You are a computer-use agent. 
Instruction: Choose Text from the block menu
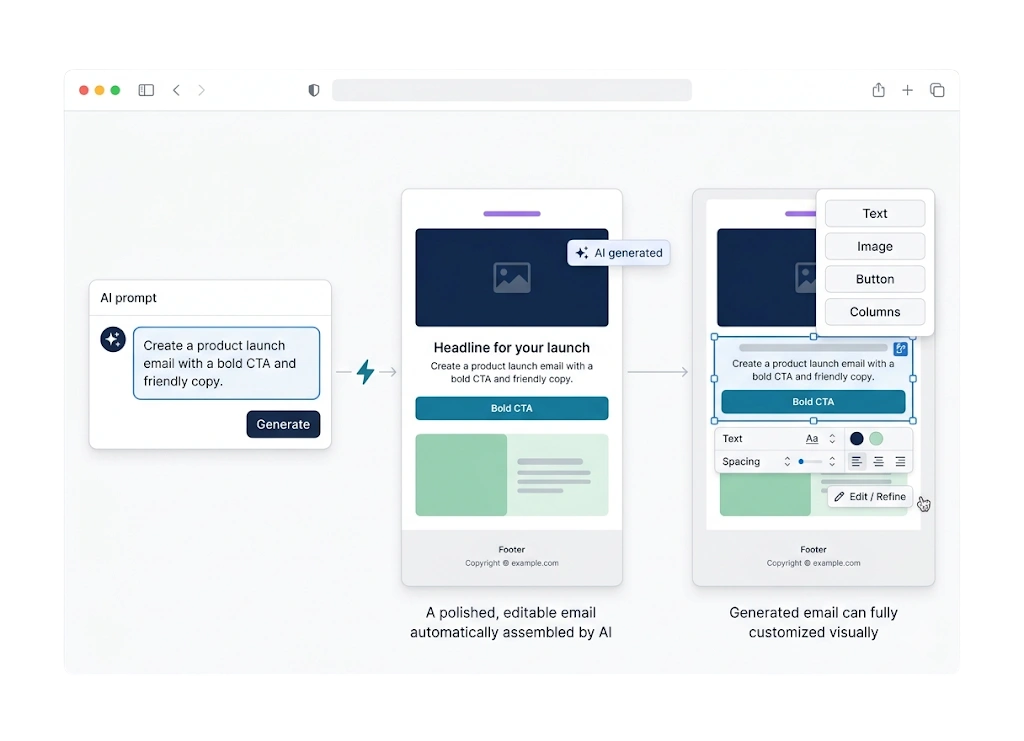pos(875,213)
